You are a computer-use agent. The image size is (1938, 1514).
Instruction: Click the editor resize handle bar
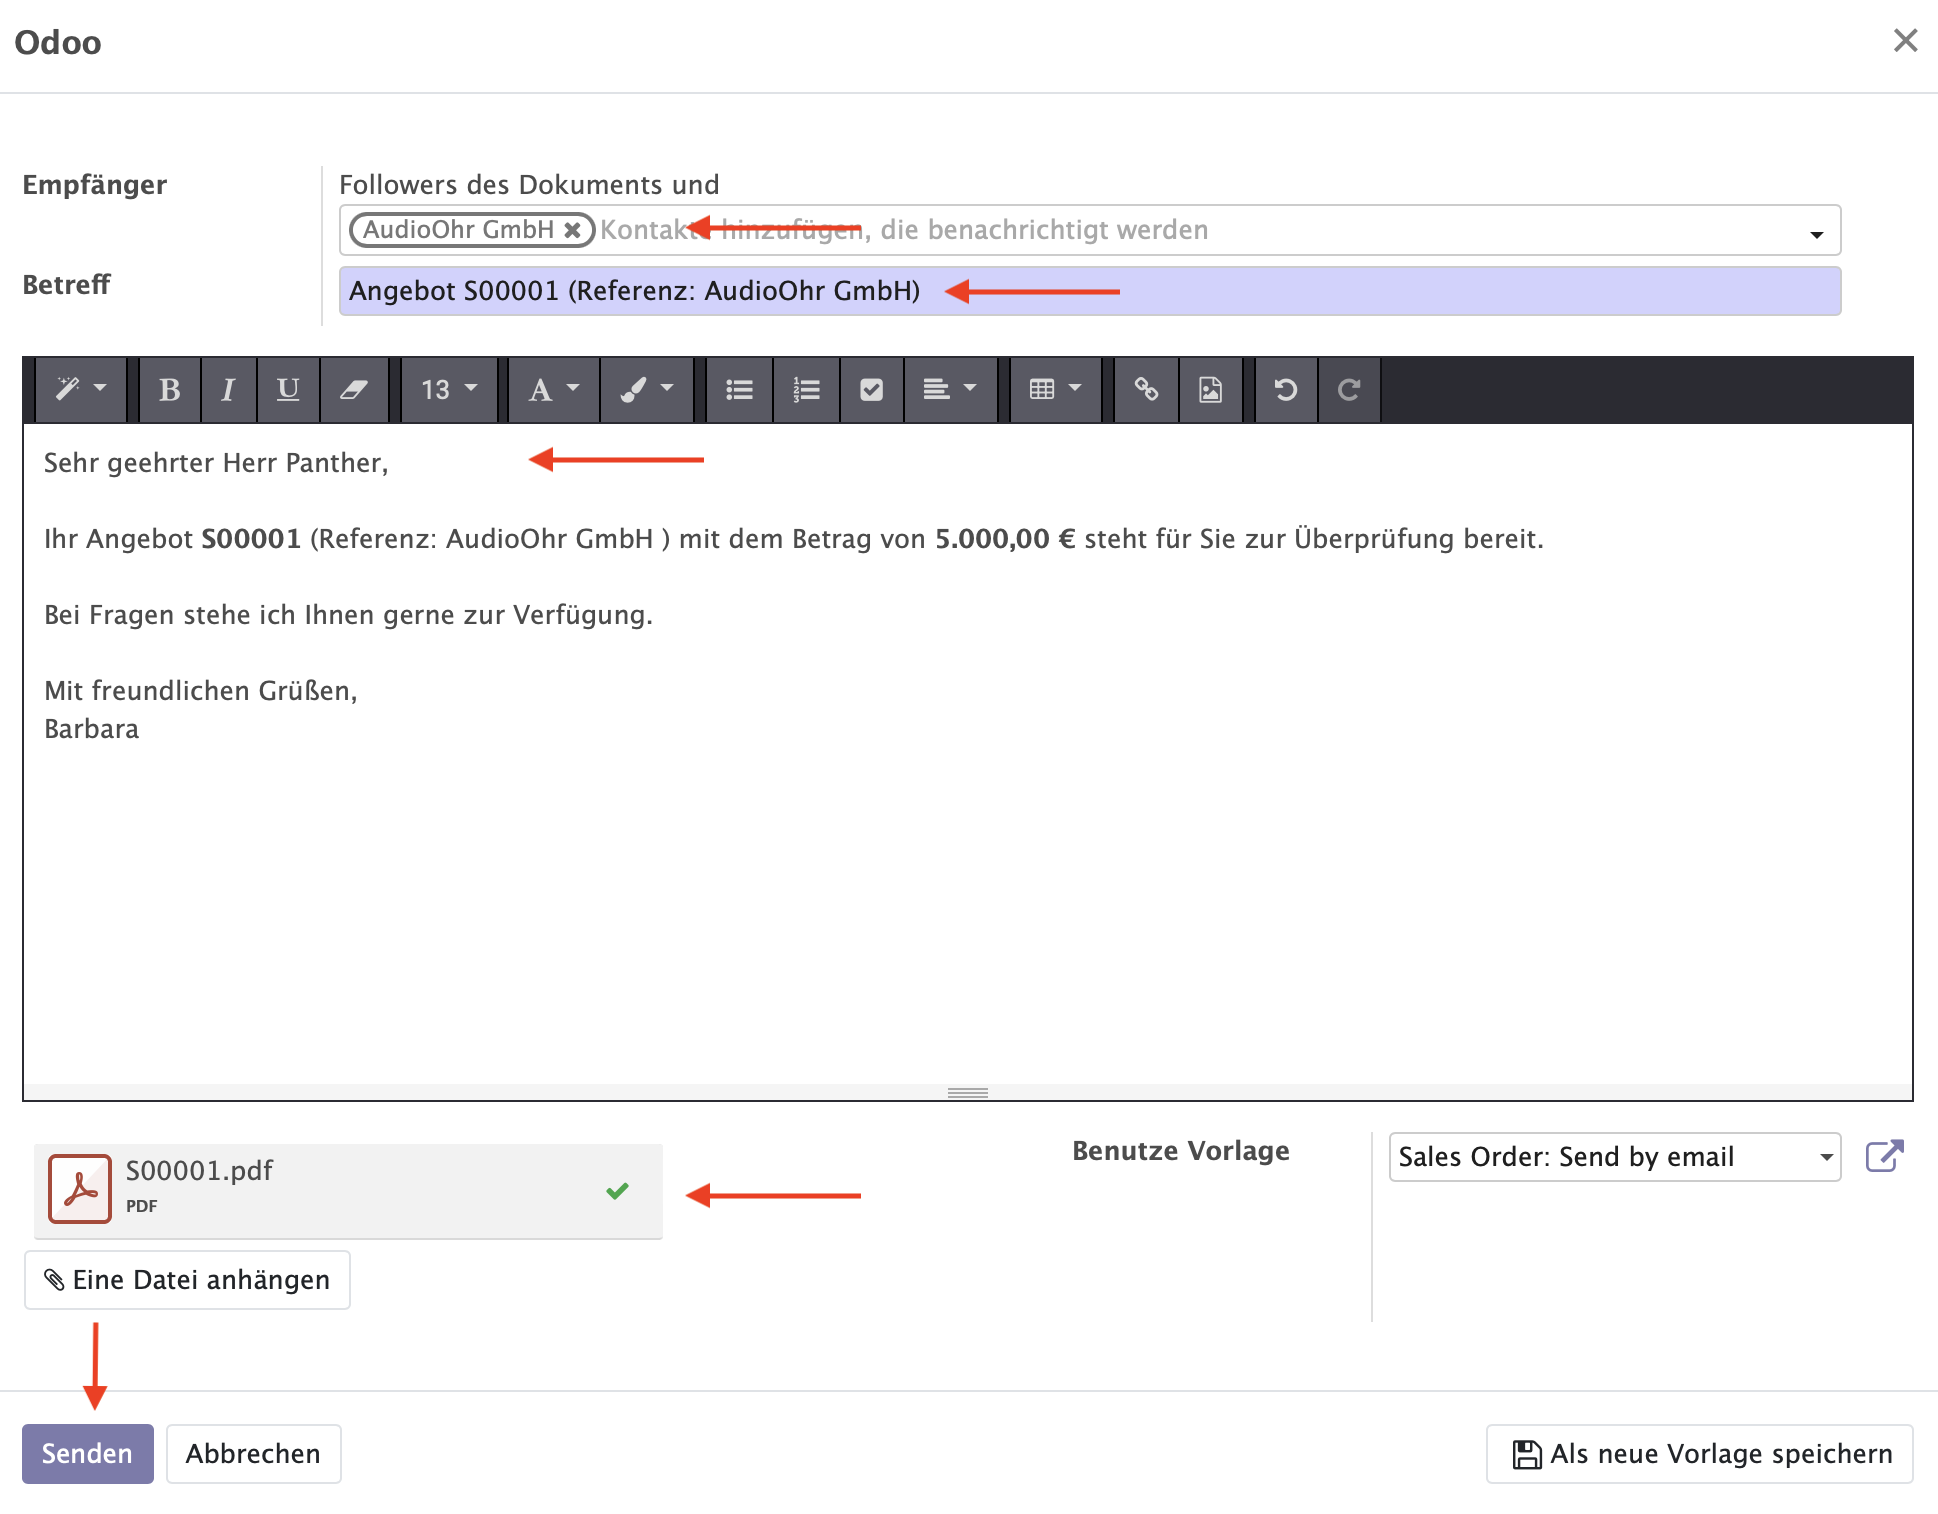(968, 1092)
